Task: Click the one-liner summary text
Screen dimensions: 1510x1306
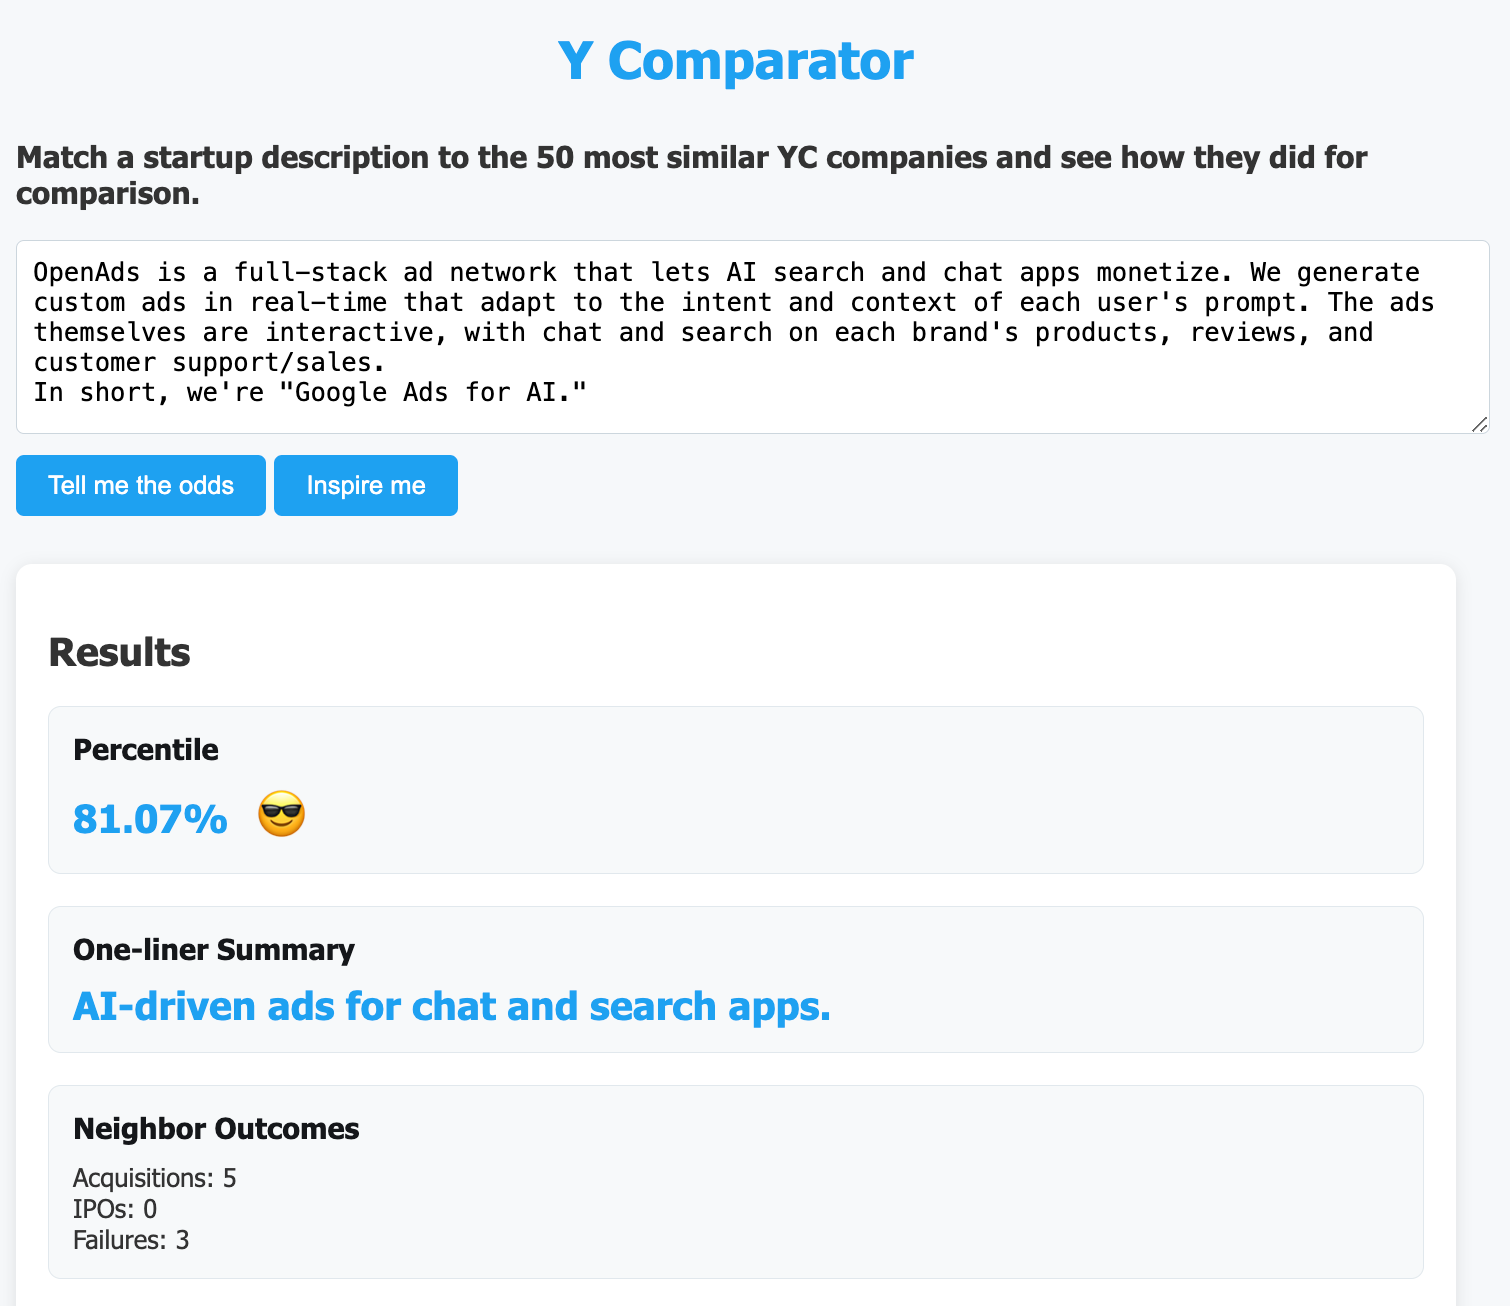Action: coord(450,1006)
